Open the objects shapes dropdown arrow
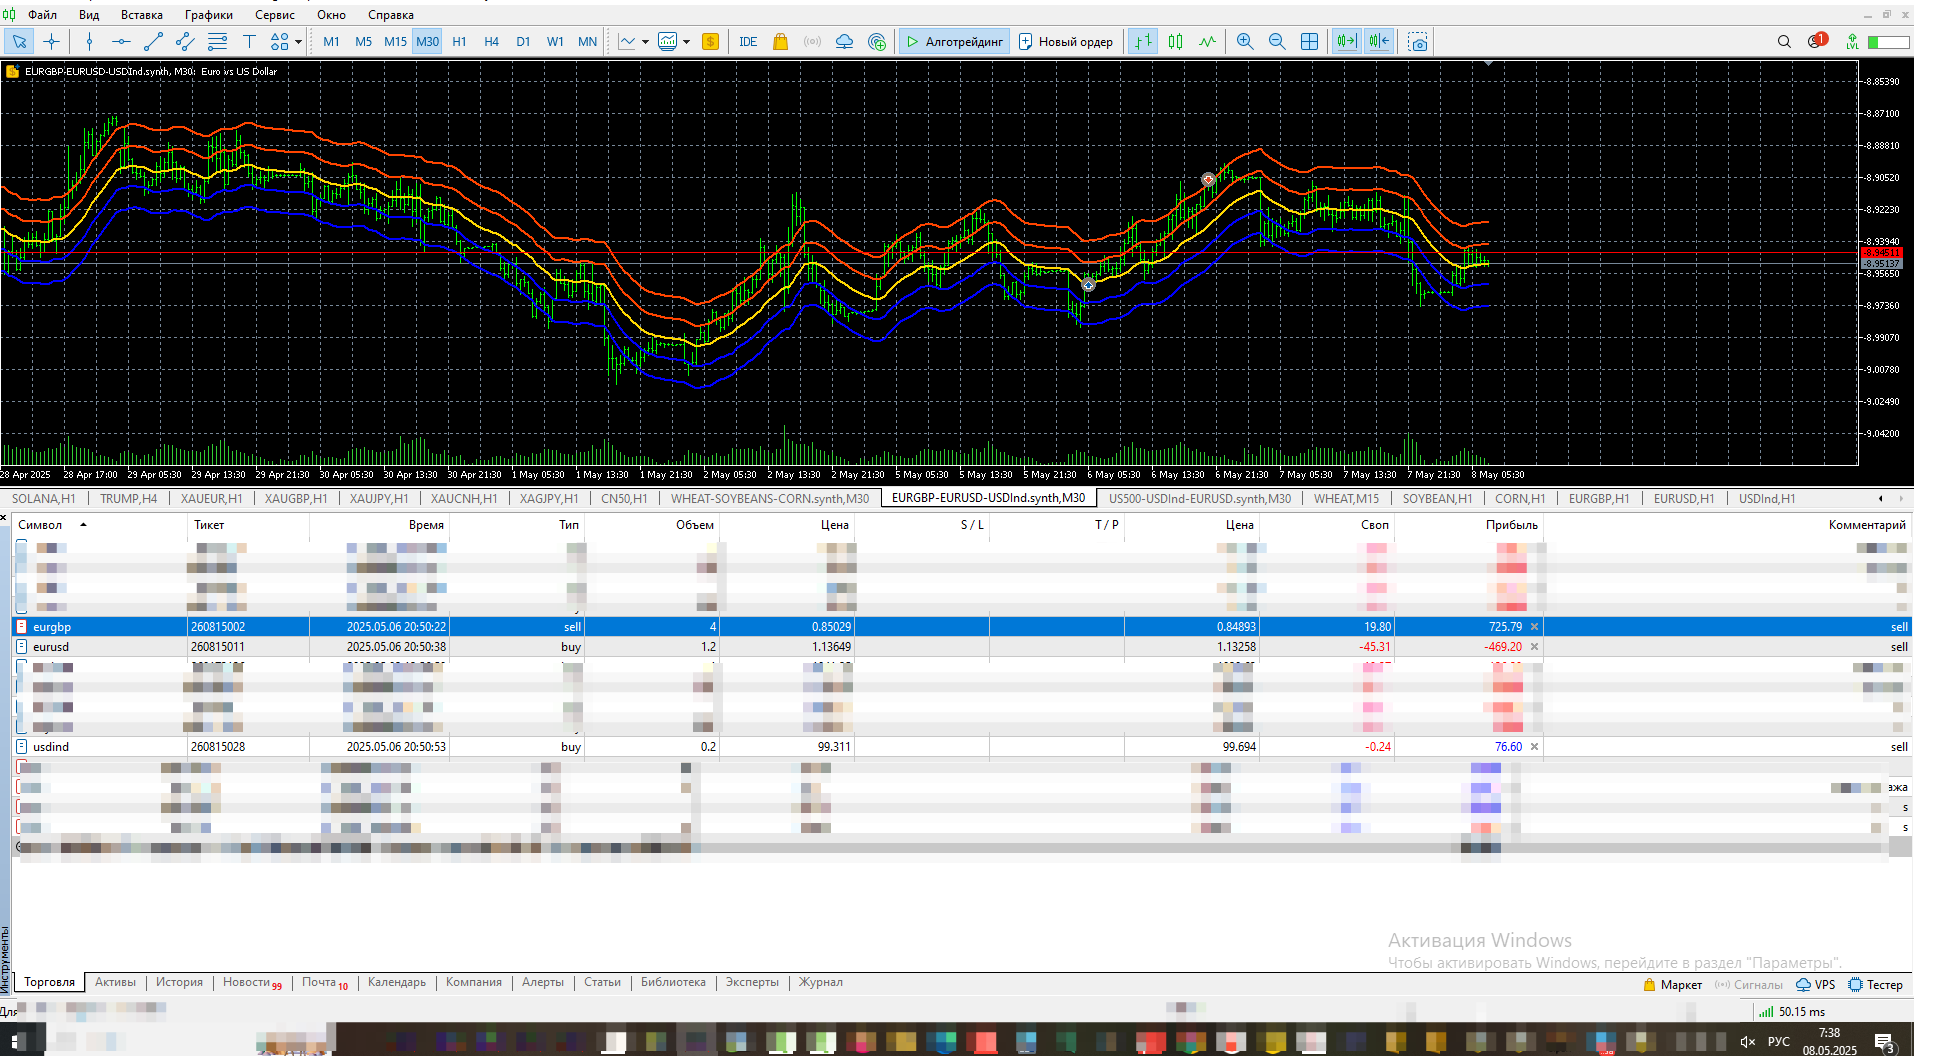 pyautogui.click(x=298, y=42)
